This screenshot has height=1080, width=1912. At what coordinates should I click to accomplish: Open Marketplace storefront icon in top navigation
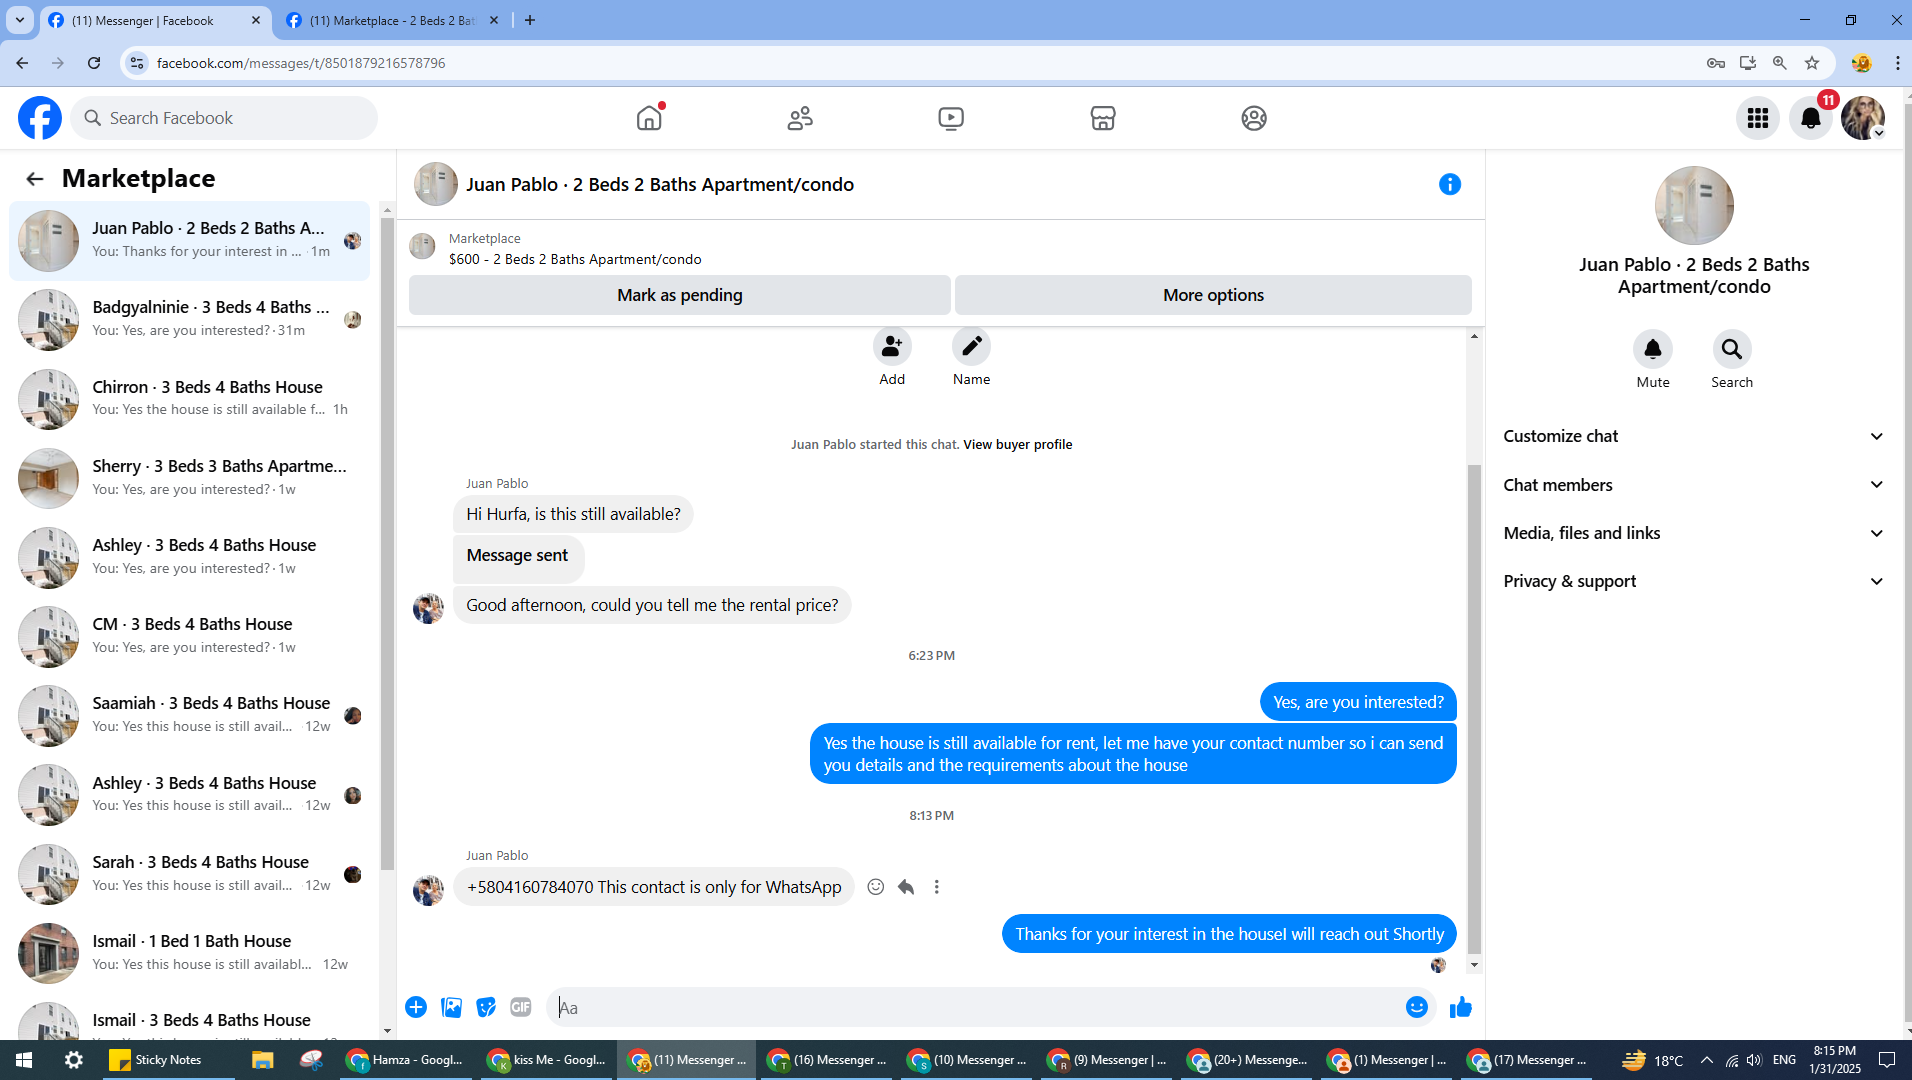point(1103,118)
